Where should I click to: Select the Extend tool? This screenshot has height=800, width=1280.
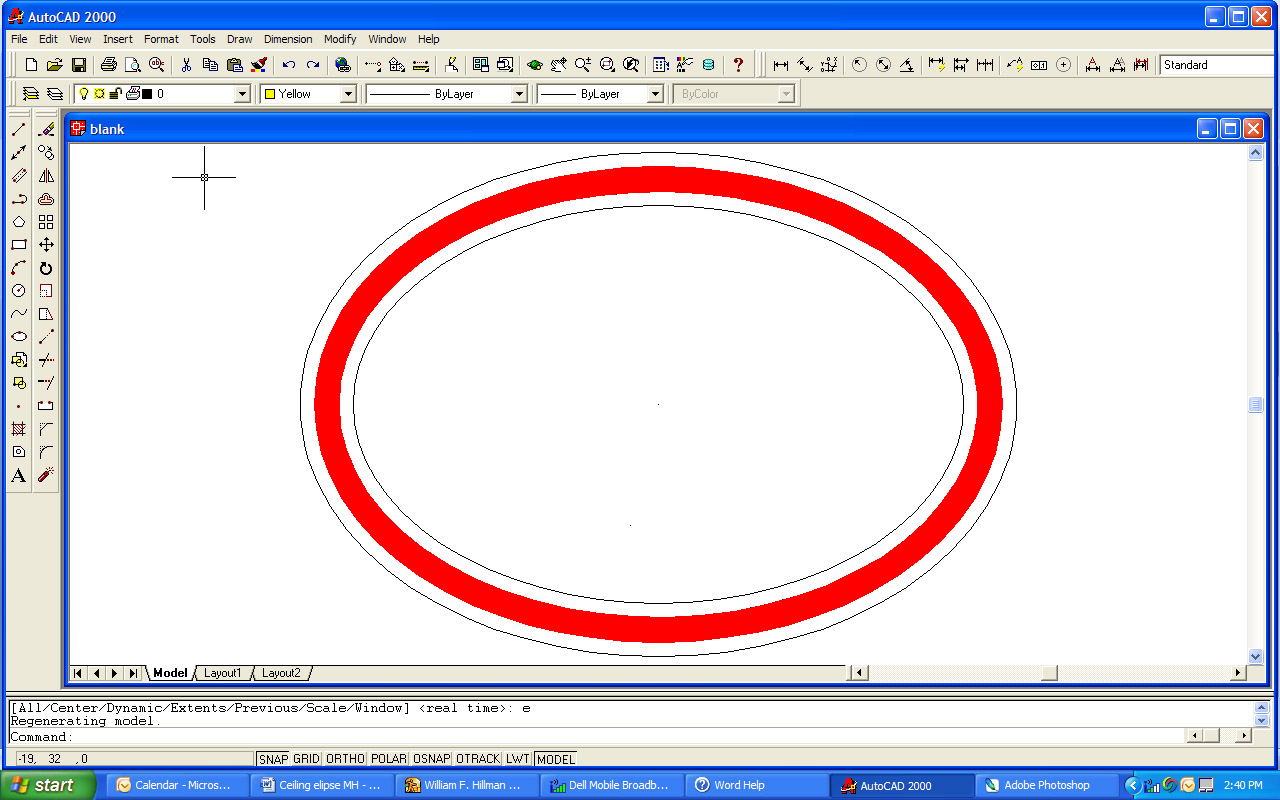click(x=46, y=383)
